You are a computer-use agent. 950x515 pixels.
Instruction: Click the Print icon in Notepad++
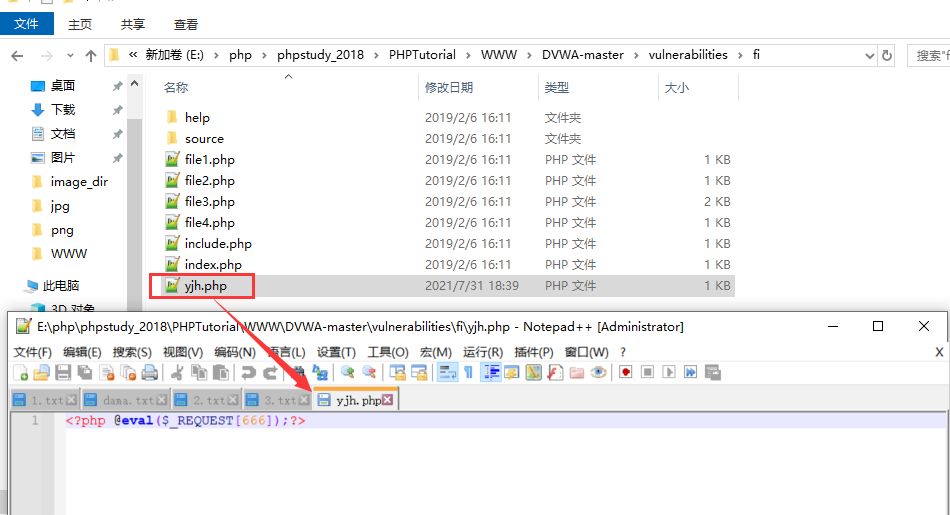(150, 373)
